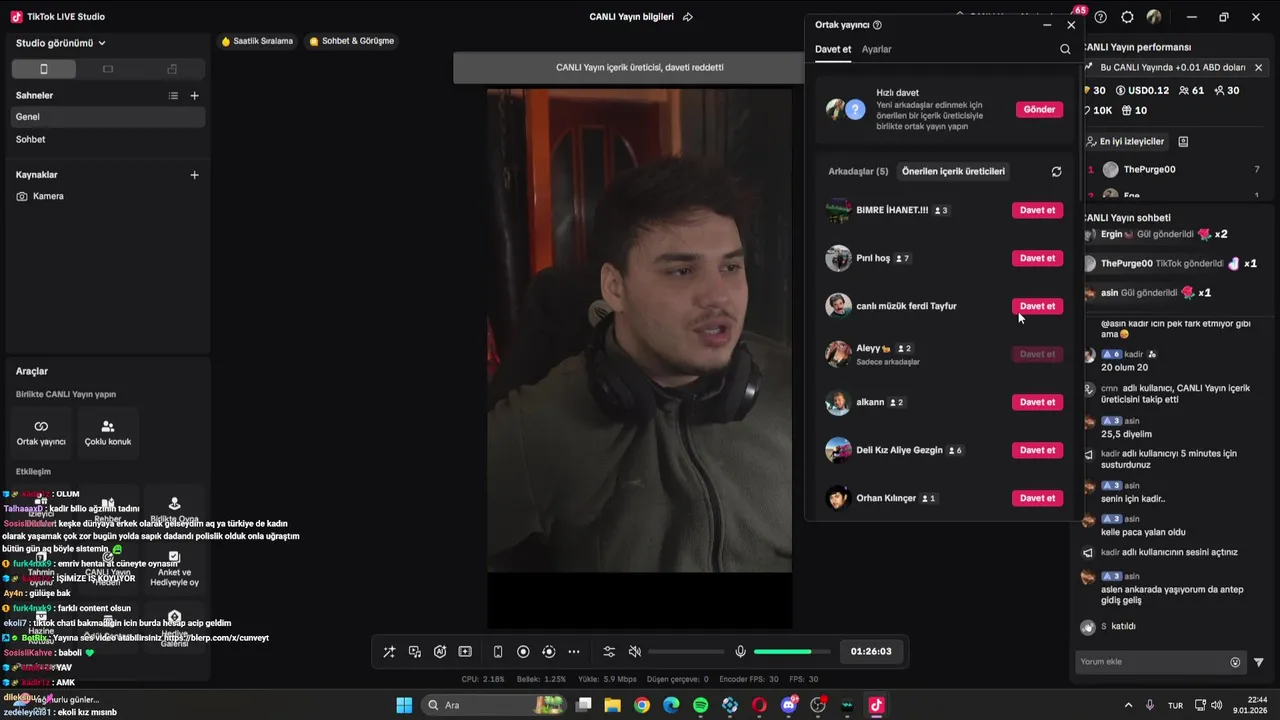Open the Çoklu konuk tool

(108, 432)
